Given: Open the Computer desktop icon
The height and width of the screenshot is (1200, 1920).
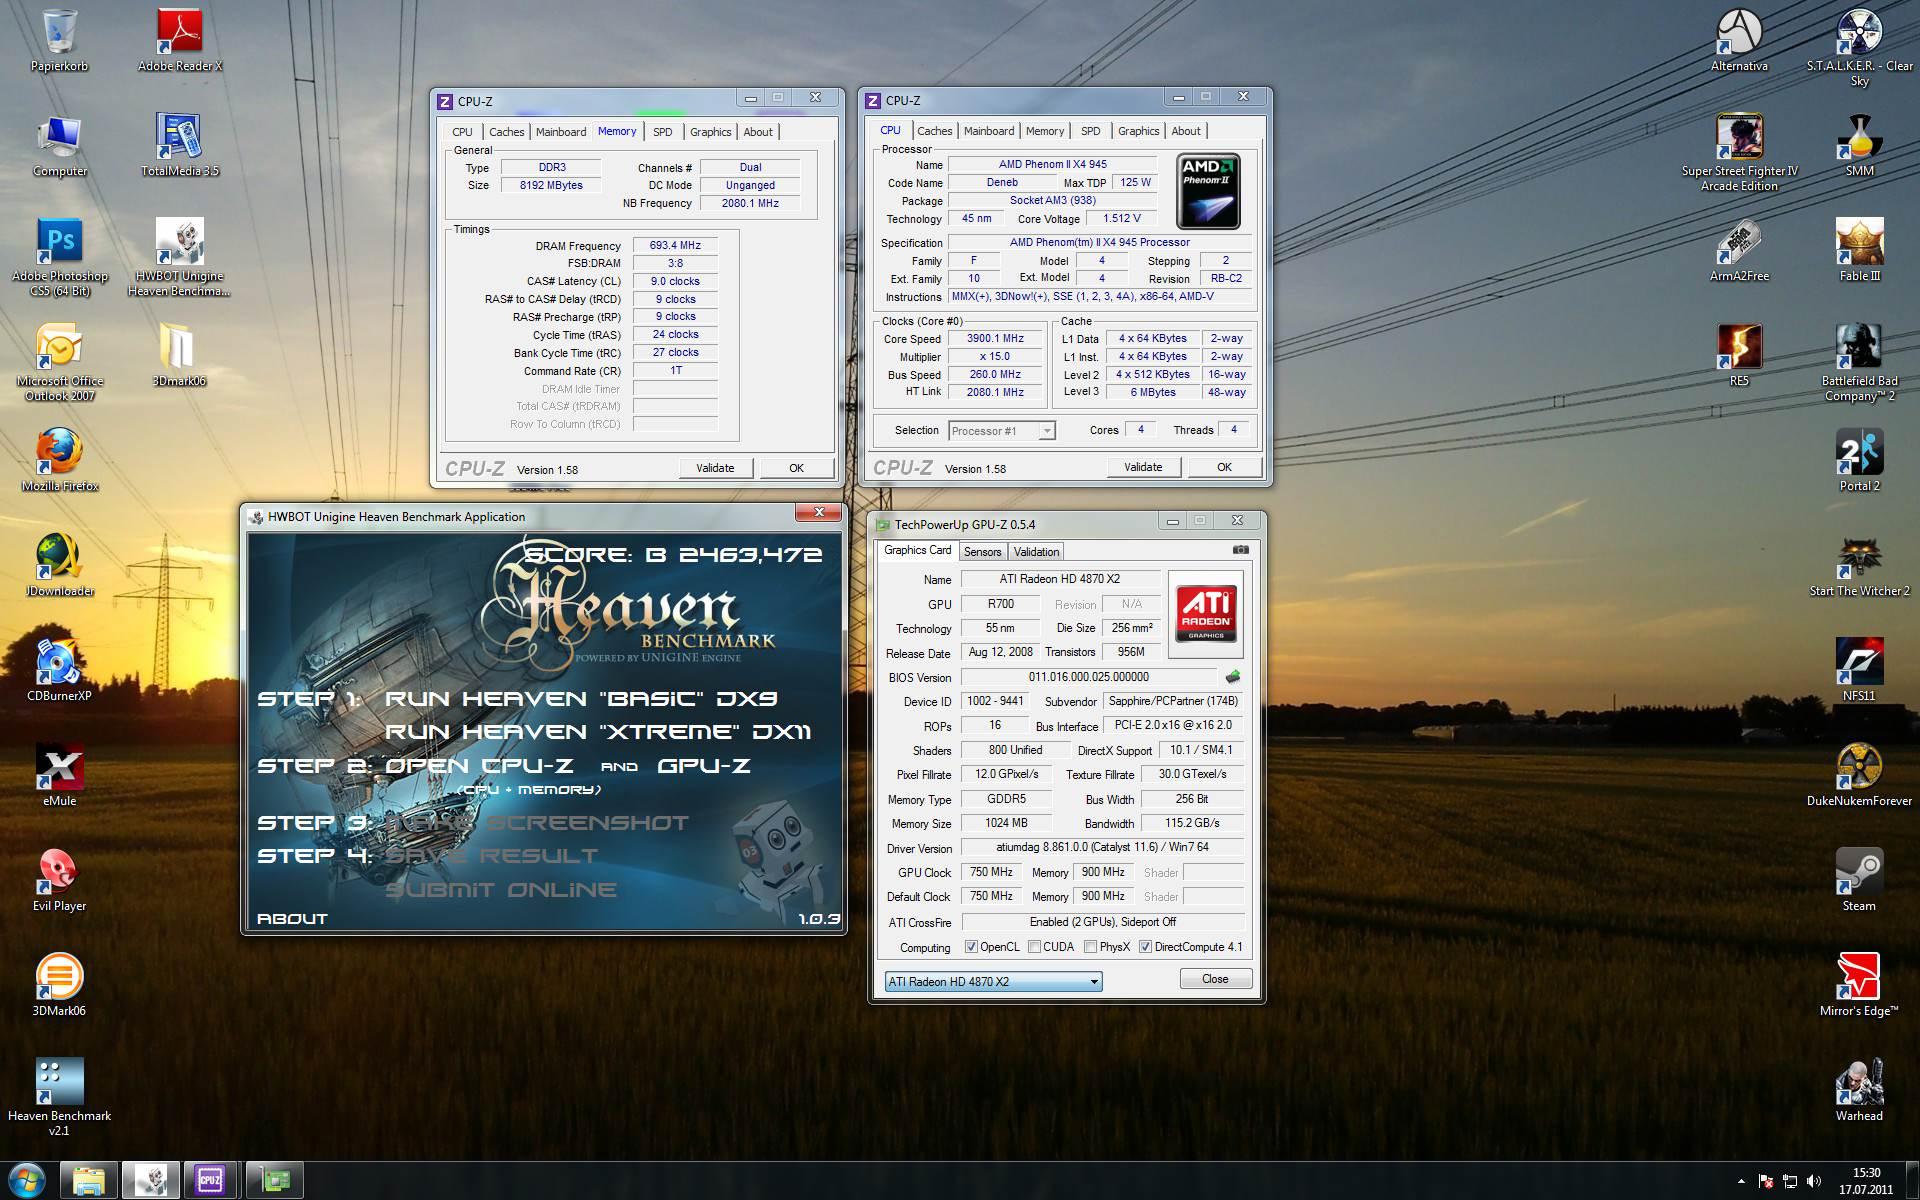Looking at the screenshot, I should (x=59, y=145).
